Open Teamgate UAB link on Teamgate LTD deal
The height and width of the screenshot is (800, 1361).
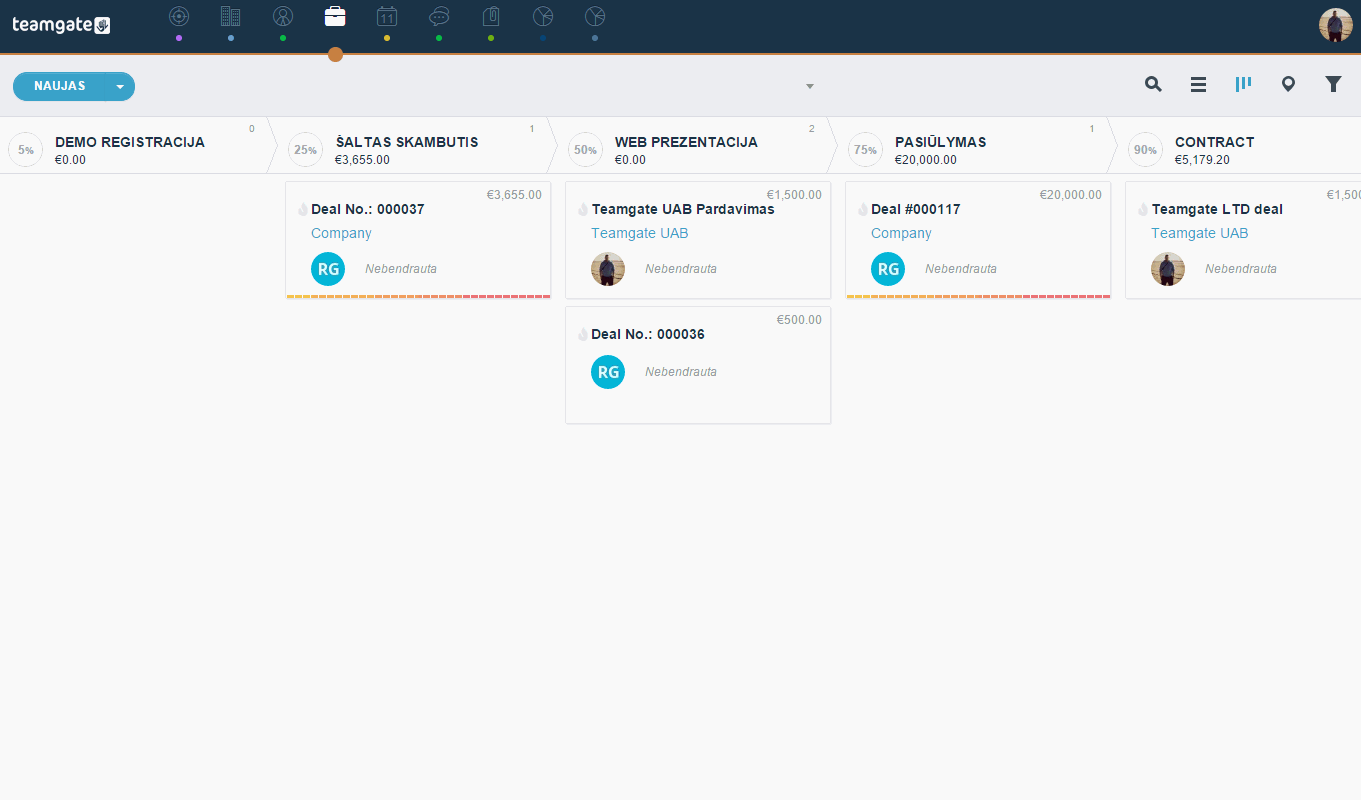click(x=1199, y=233)
